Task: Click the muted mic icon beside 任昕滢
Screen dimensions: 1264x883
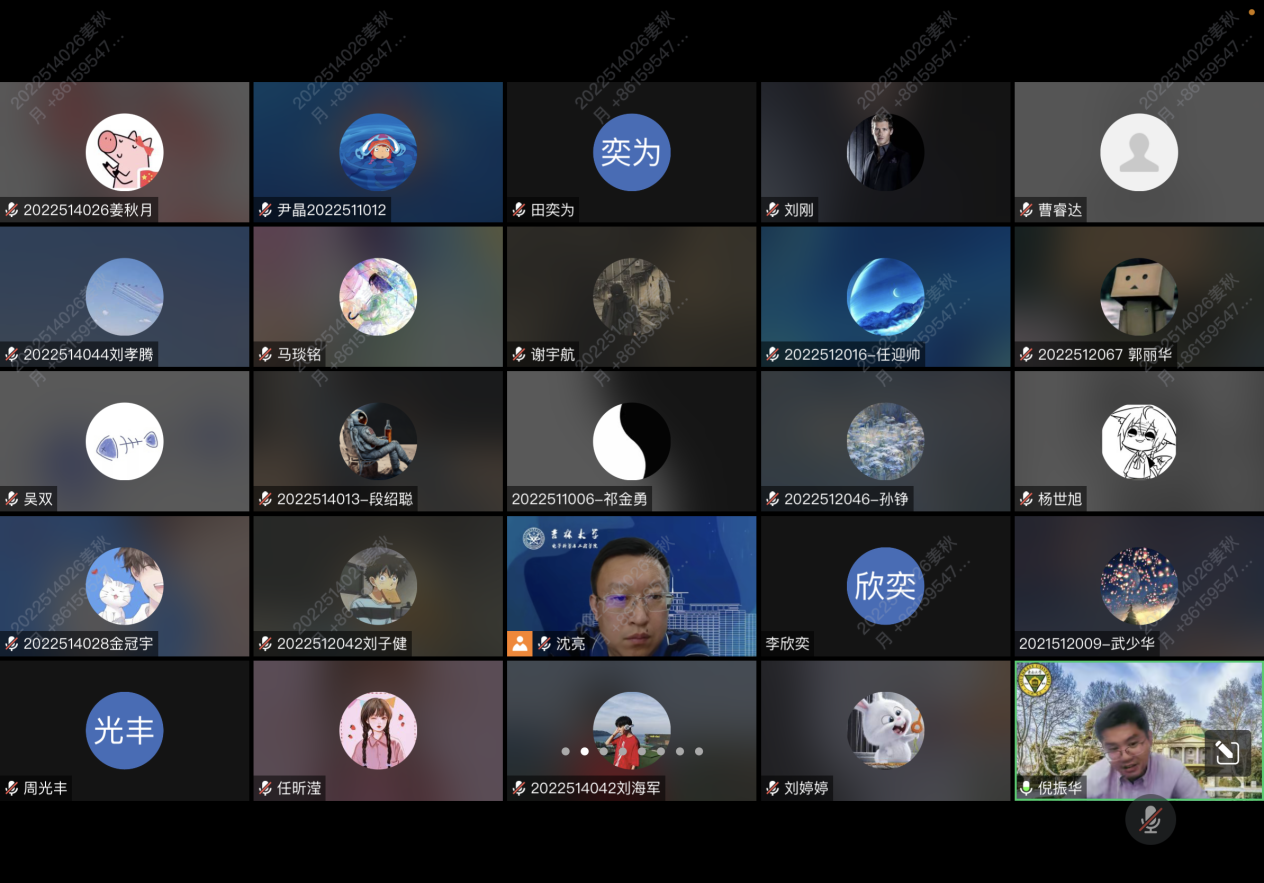Action: (266, 788)
